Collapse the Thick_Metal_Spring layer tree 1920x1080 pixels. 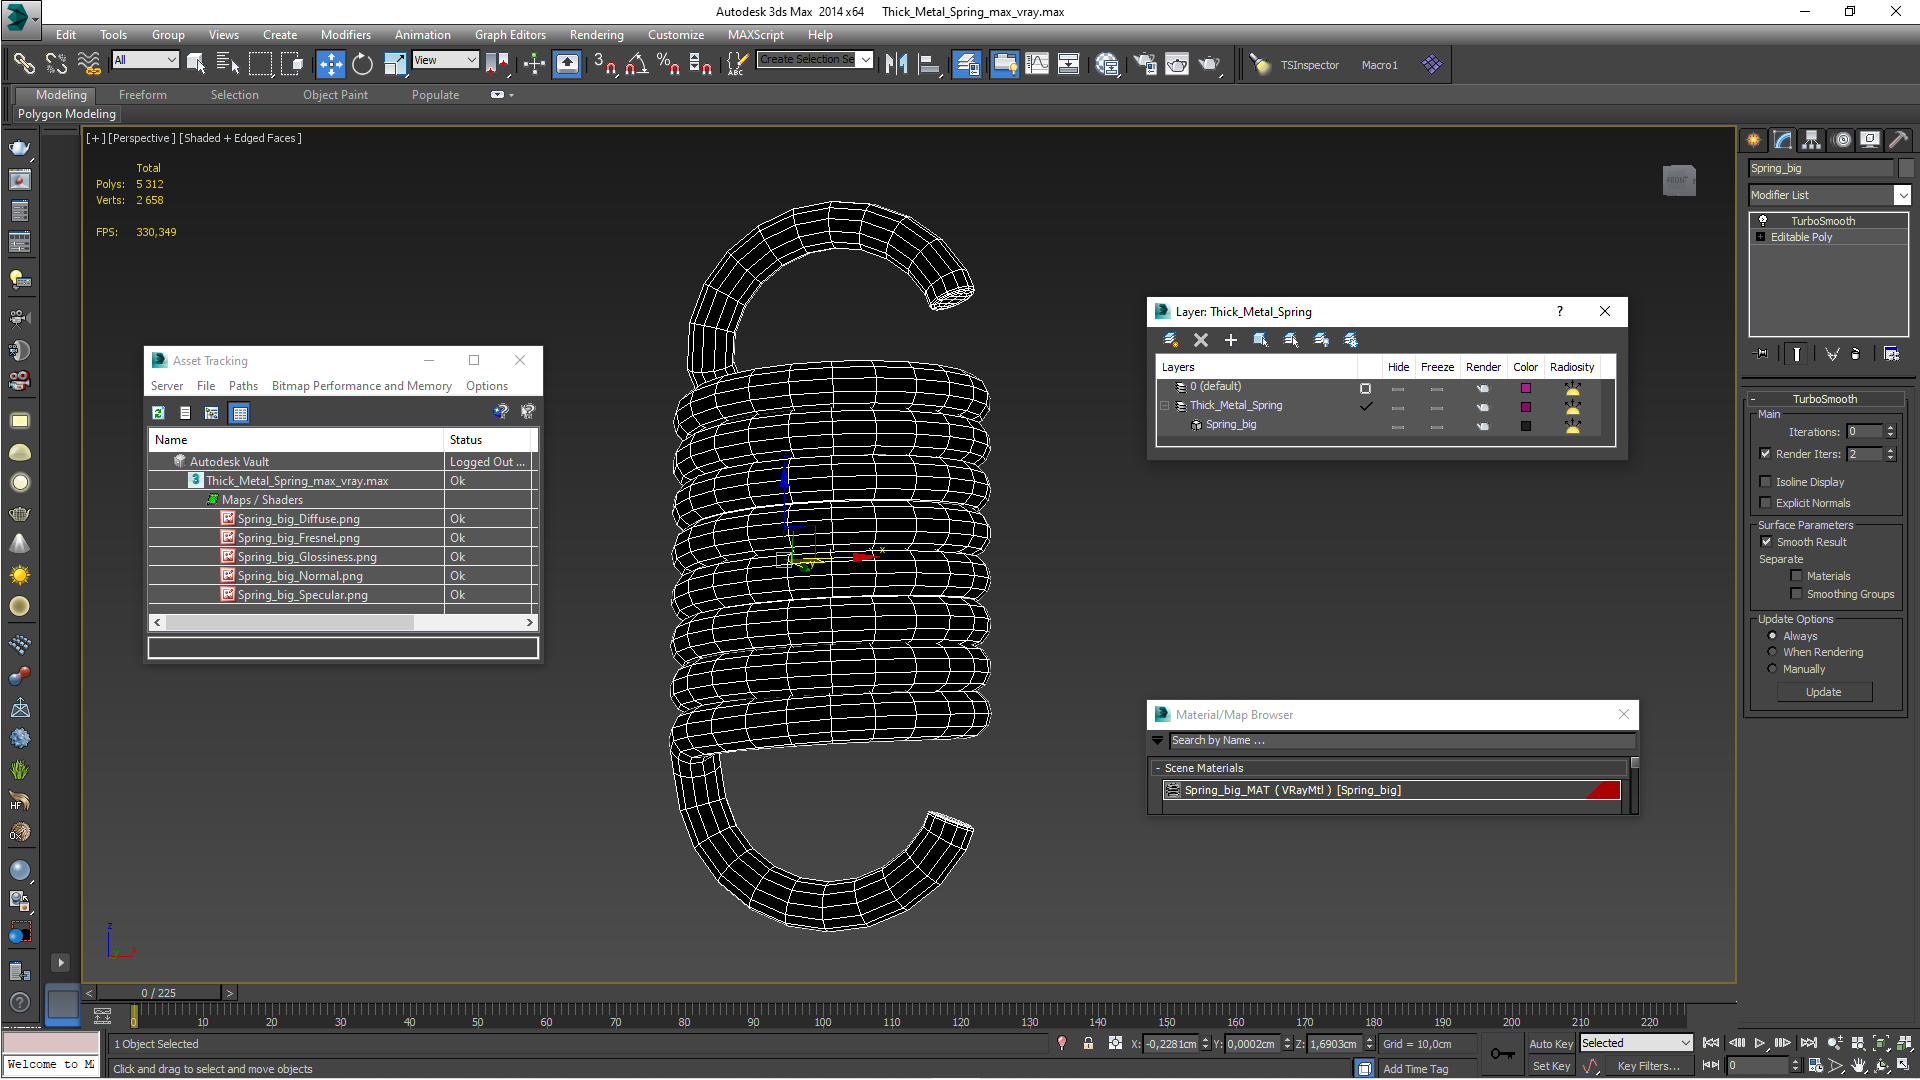(1165, 406)
